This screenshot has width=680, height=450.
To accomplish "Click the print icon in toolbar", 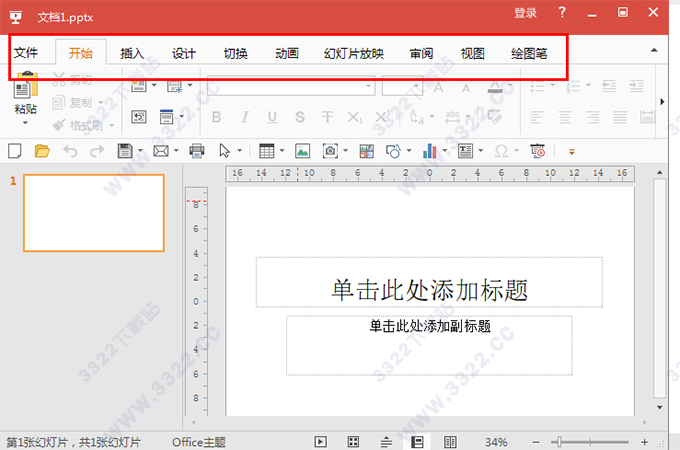I will pyautogui.click(x=197, y=151).
